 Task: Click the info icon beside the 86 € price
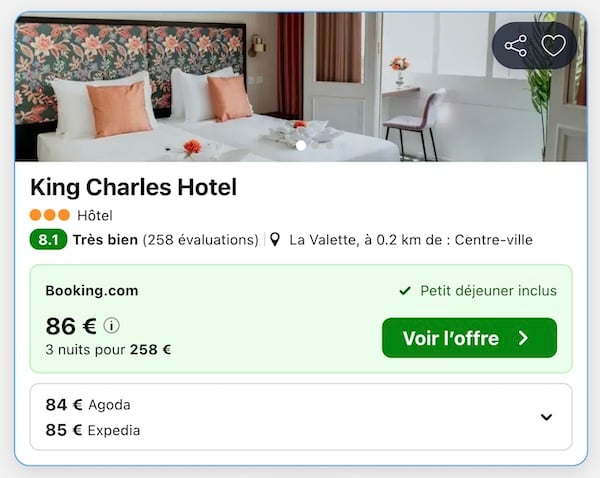pos(112,325)
